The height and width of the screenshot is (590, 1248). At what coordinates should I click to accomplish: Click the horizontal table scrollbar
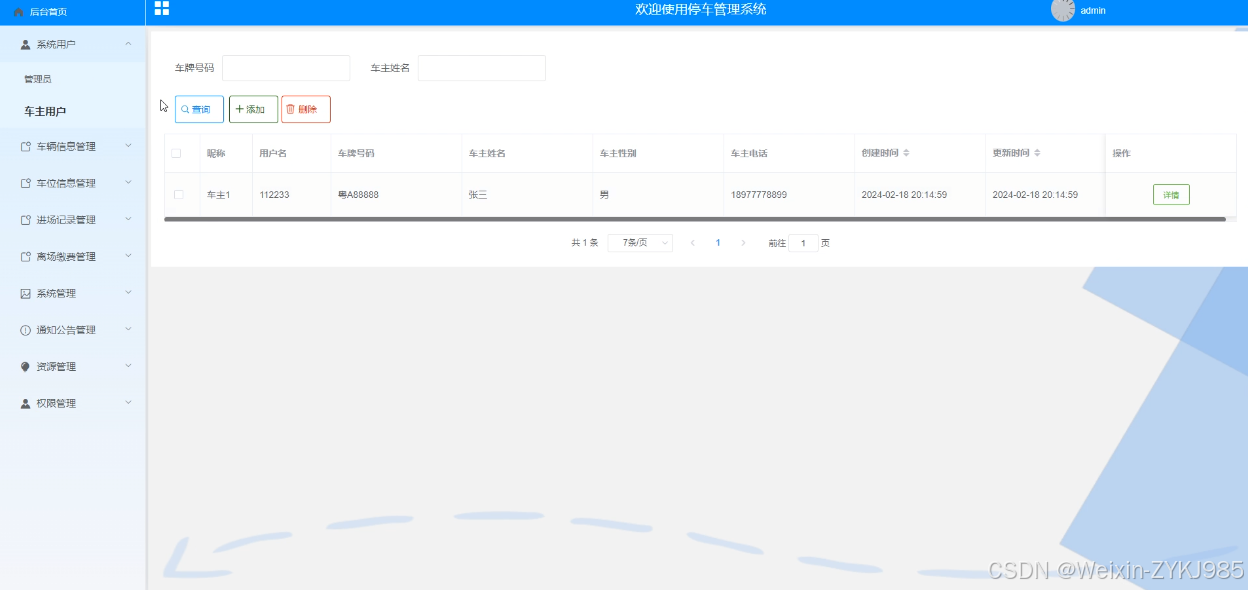(x=694, y=218)
